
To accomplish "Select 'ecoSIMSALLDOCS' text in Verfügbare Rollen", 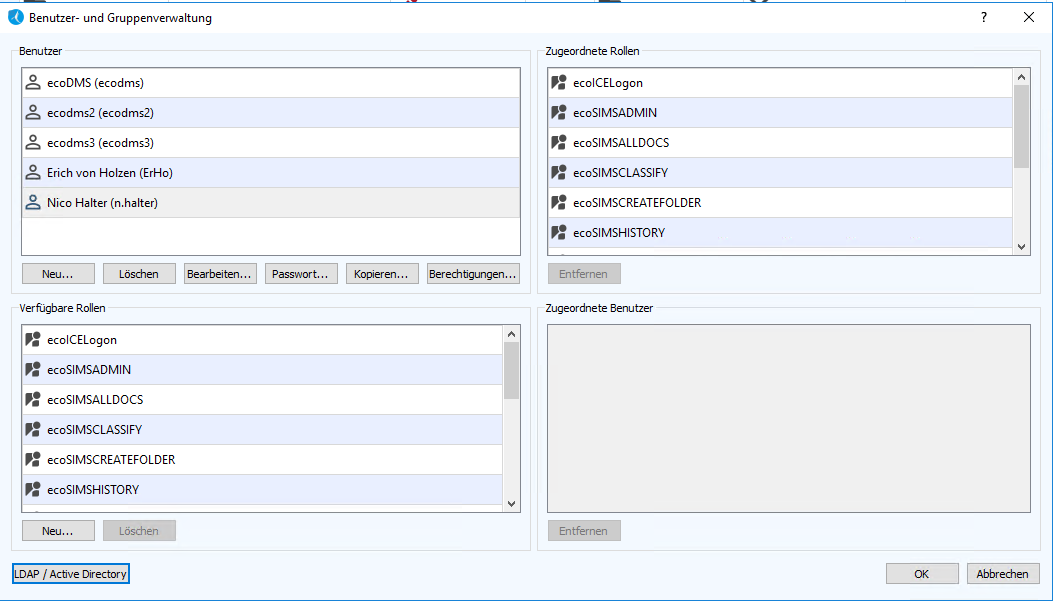I will 95,400.
